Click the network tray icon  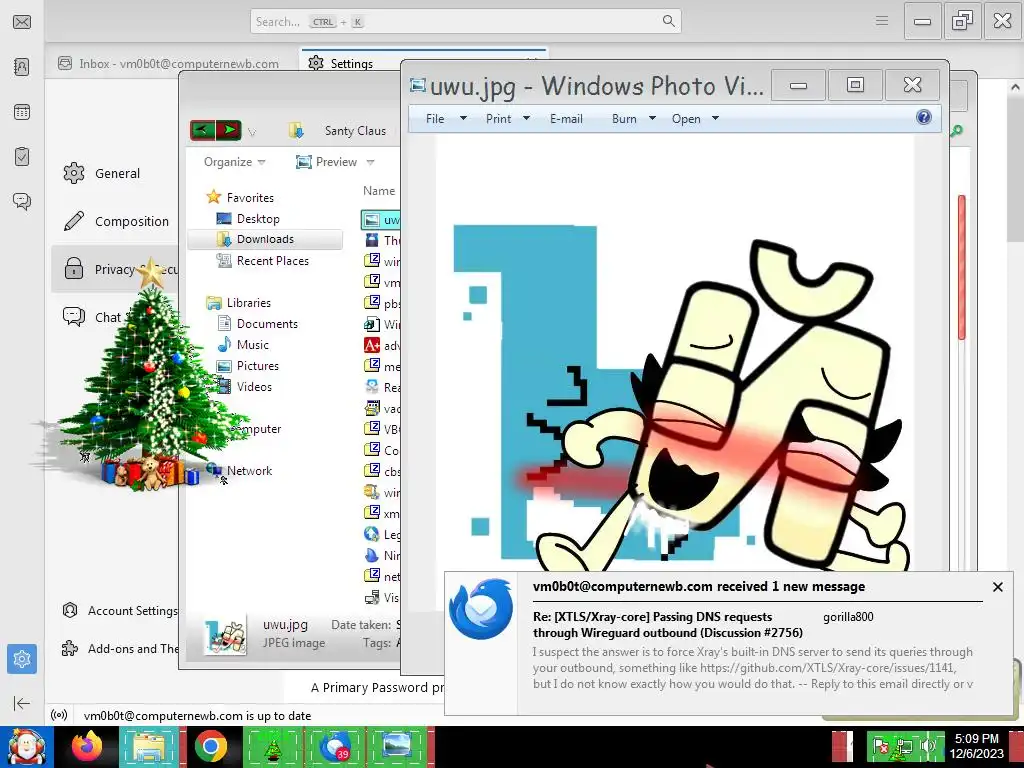pyautogui.click(x=904, y=746)
